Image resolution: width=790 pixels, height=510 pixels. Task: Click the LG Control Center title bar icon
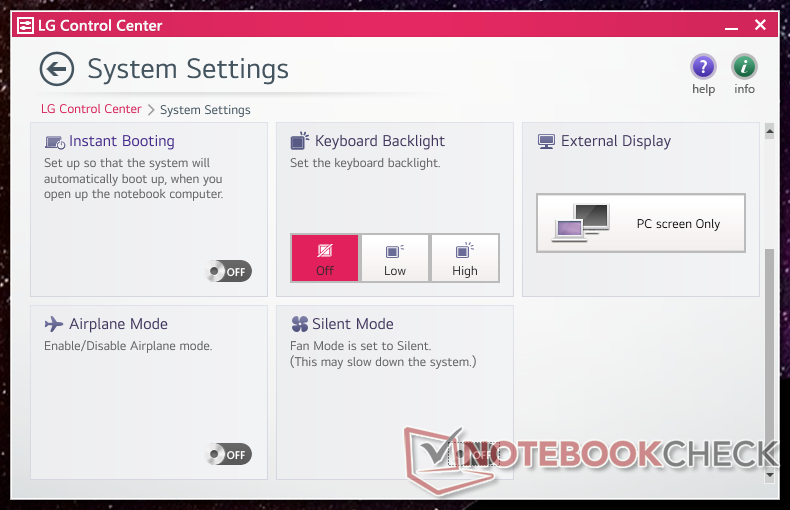[25, 25]
